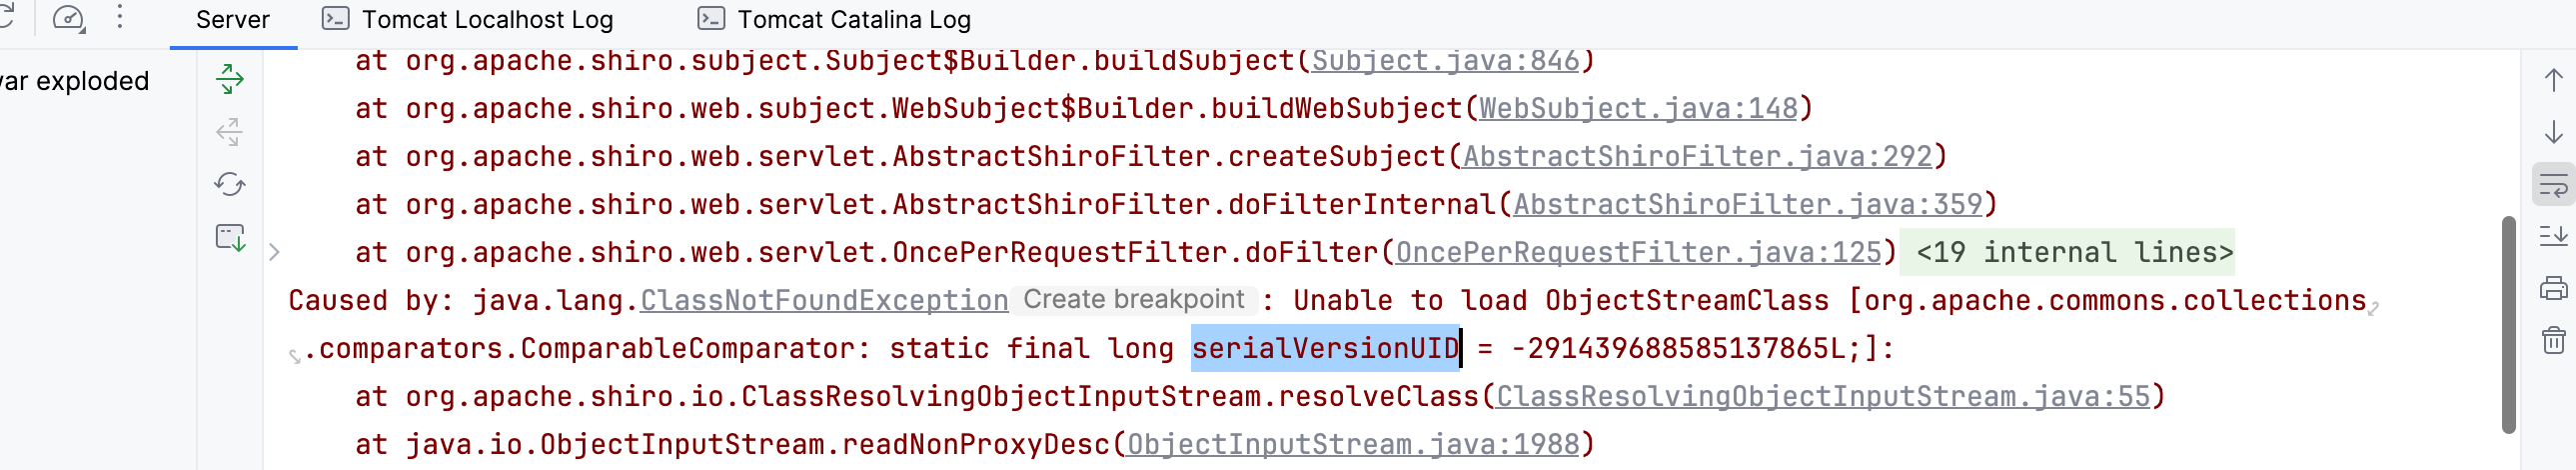This screenshot has width=2576, height=470.
Task: Click the console vertical scrollbar thumb
Action: (2508, 324)
